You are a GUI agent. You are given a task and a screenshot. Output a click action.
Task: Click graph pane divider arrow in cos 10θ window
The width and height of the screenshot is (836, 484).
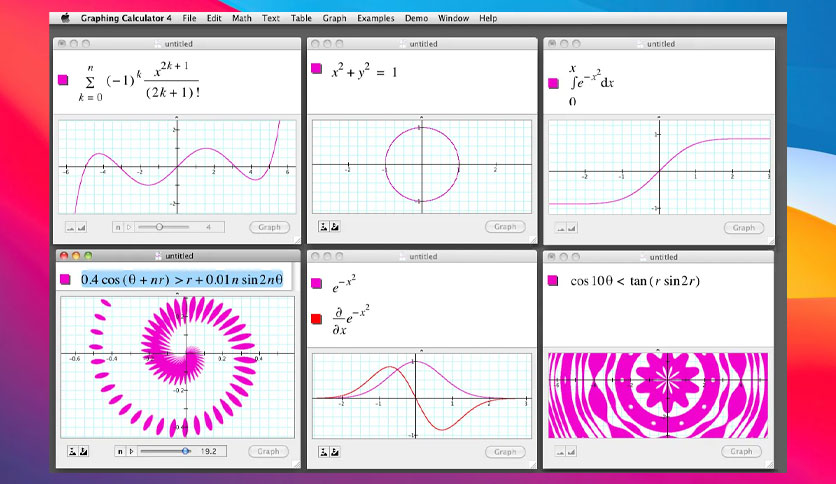658,350
